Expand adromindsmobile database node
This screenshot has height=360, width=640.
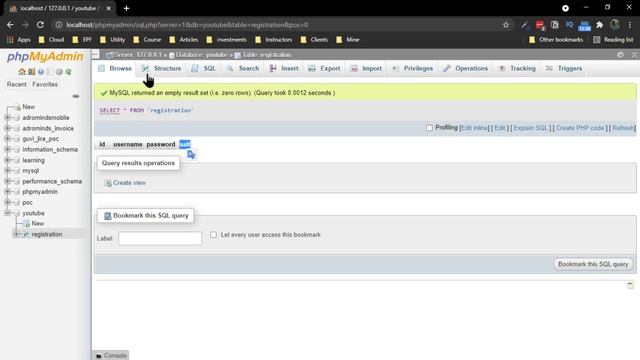click(x=7, y=118)
